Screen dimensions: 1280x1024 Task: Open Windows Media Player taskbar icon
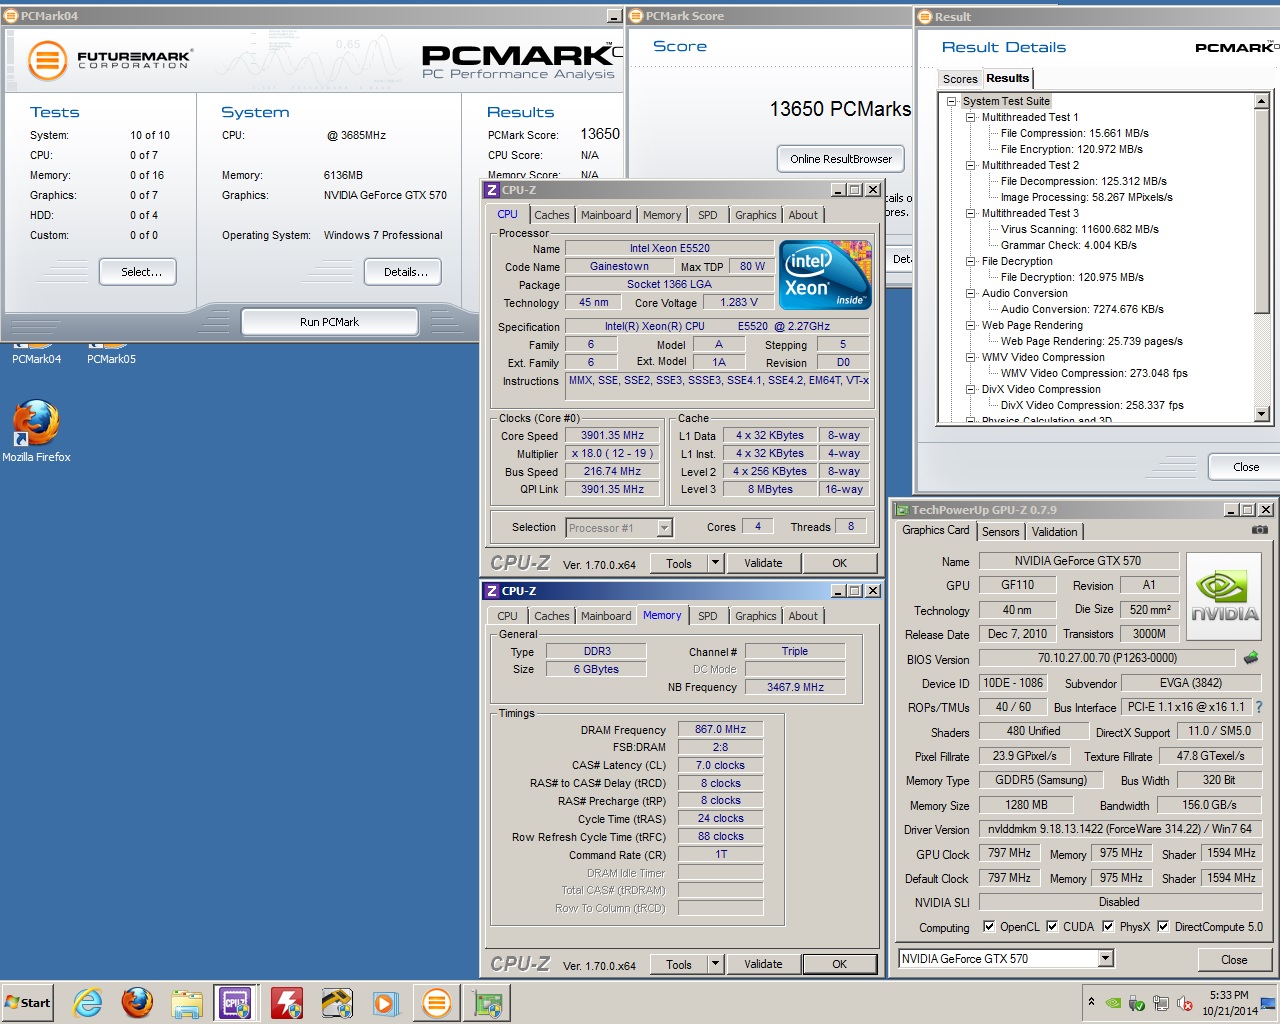[386, 1003]
